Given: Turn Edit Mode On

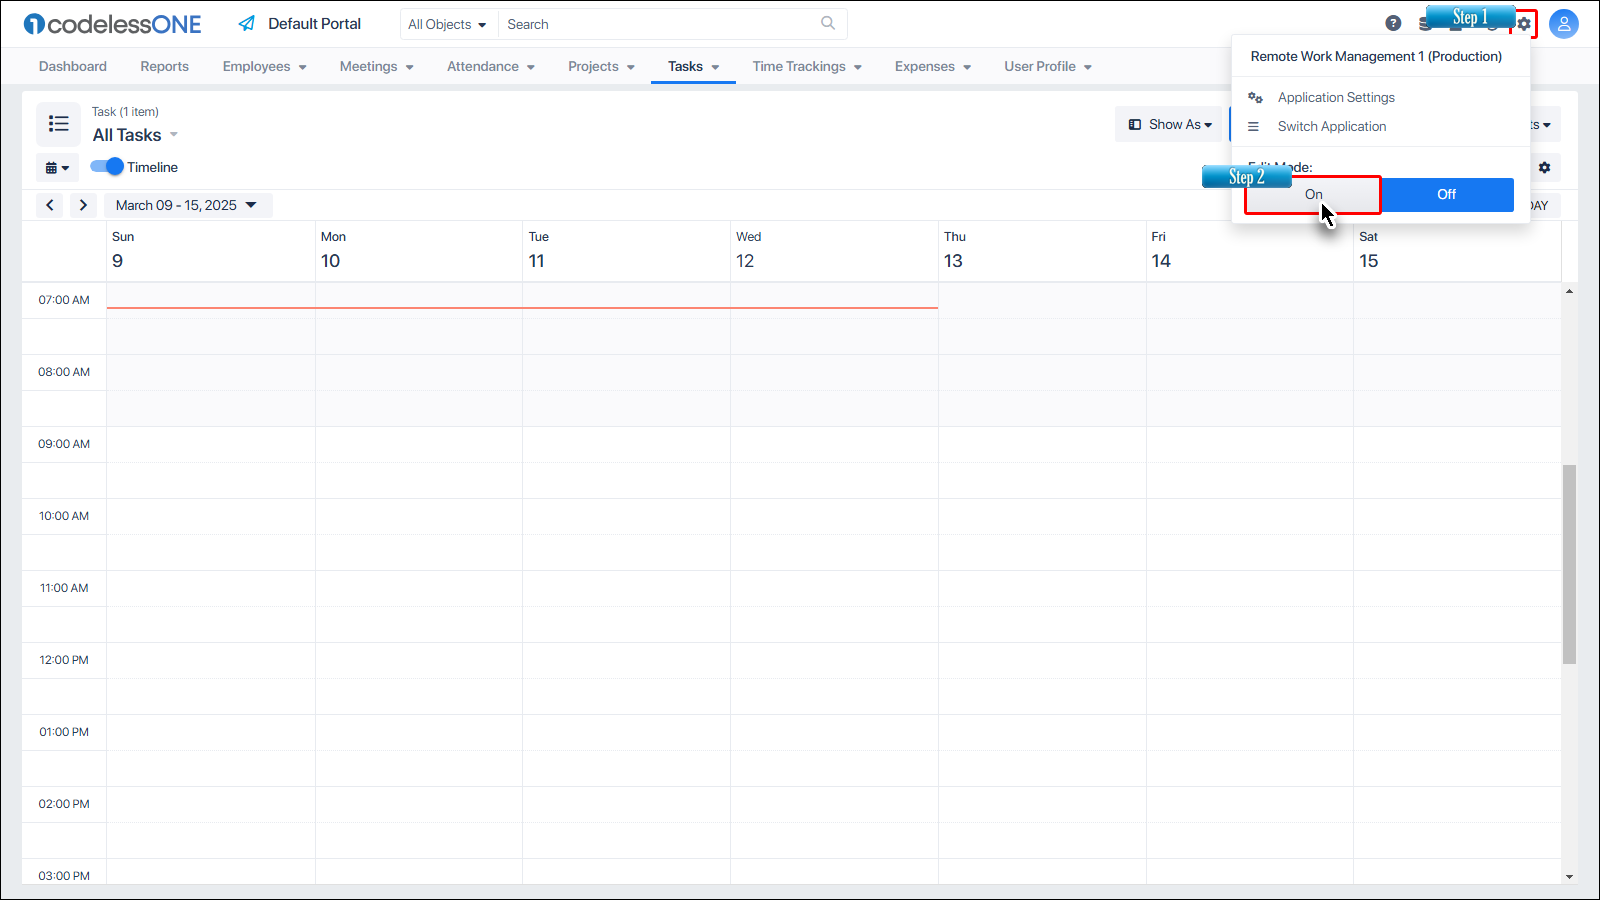Looking at the screenshot, I should point(1313,195).
